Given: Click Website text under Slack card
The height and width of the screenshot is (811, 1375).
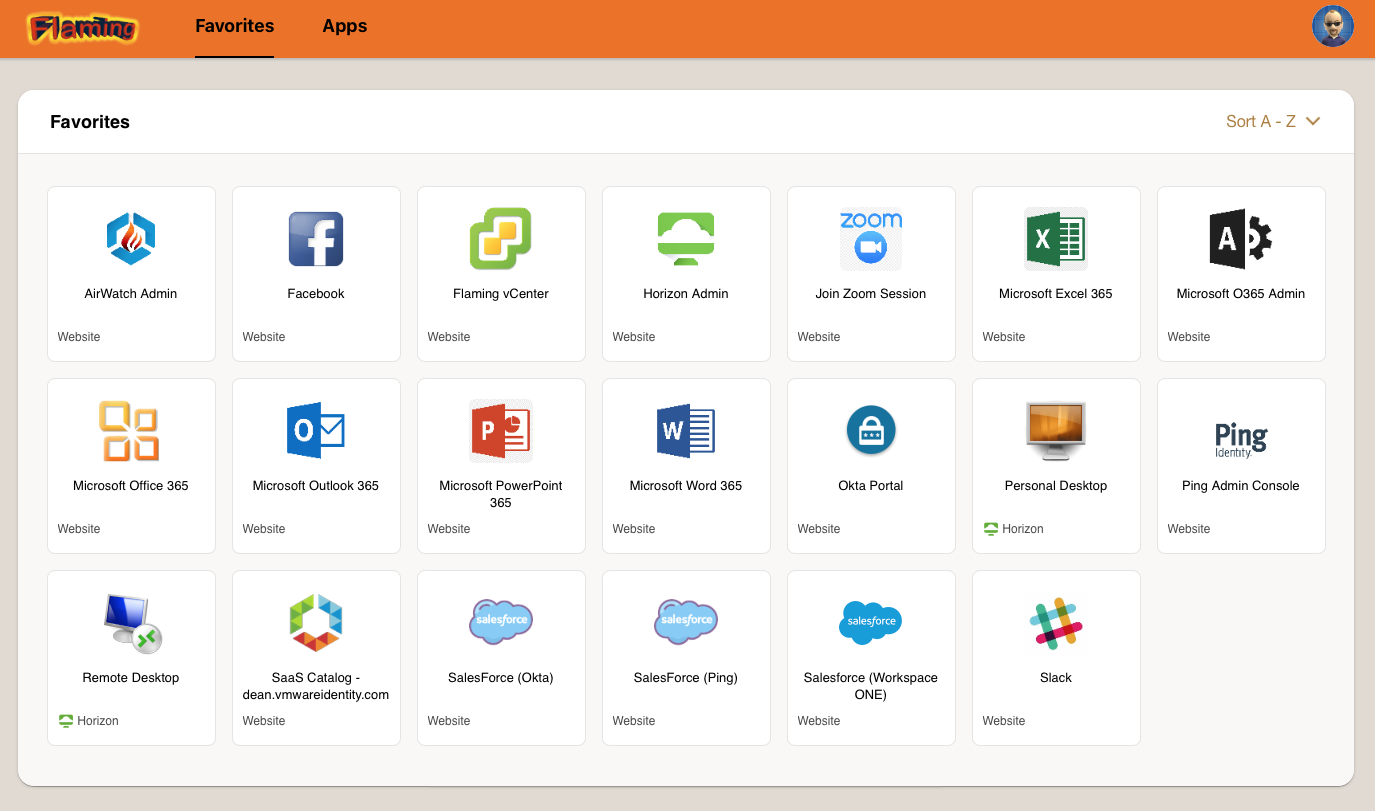Looking at the screenshot, I should [1004, 721].
